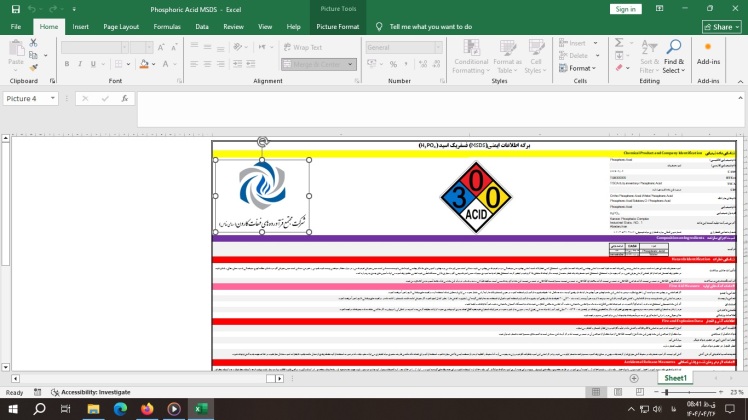Toggle Page Layout view in status bar
This screenshot has width=748, height=420.
pos(620,393)
